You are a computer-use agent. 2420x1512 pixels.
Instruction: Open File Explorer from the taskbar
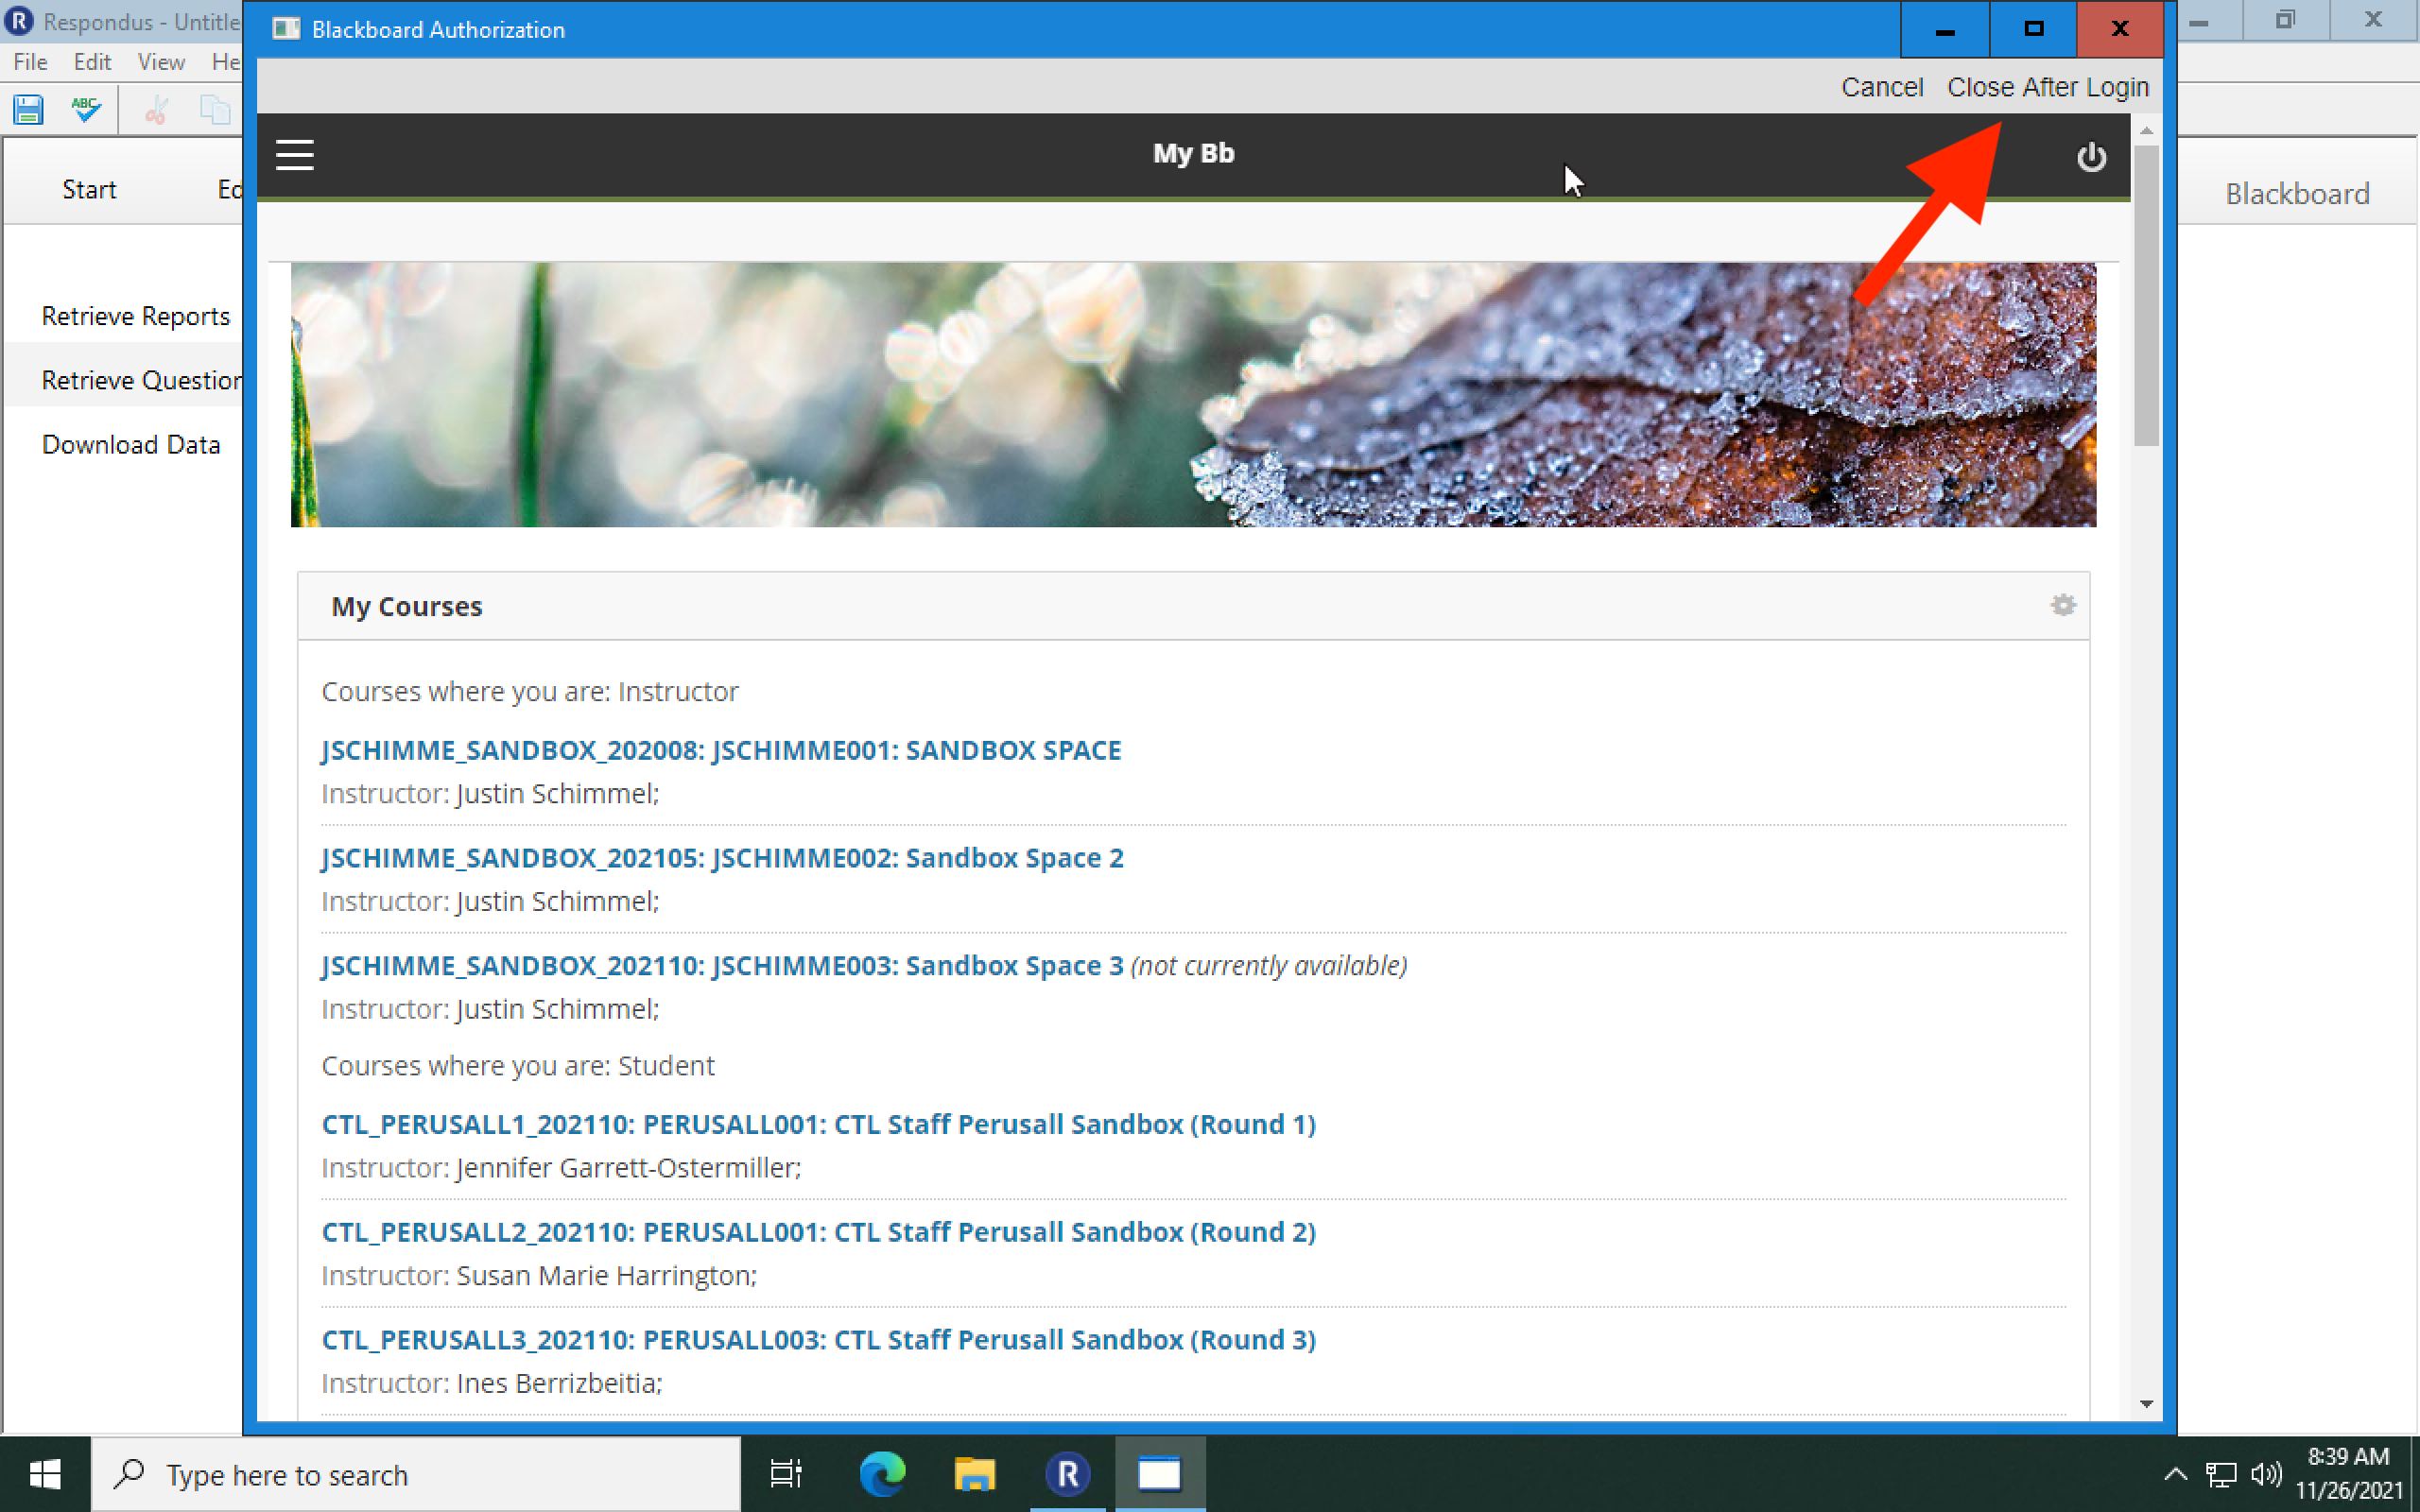click(x=974, y=1474)
